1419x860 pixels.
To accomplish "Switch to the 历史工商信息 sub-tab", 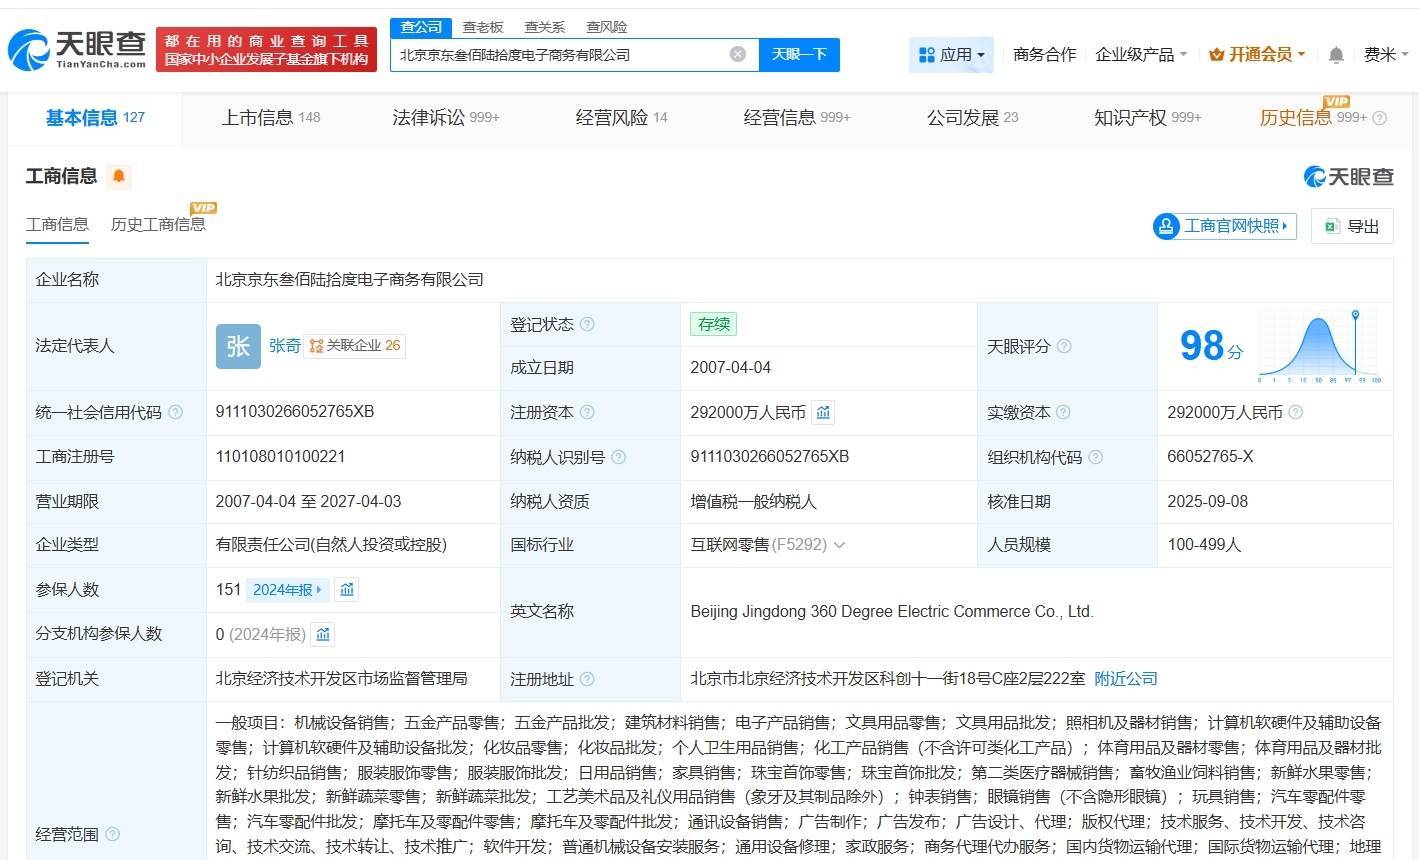I will point(158,224).
